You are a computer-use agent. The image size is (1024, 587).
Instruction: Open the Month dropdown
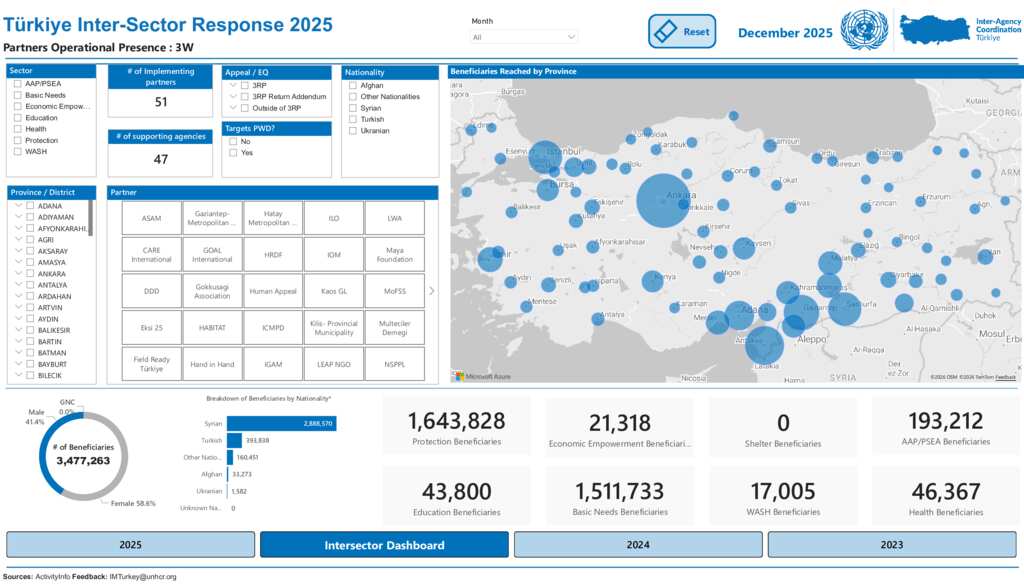click(524, 37)
